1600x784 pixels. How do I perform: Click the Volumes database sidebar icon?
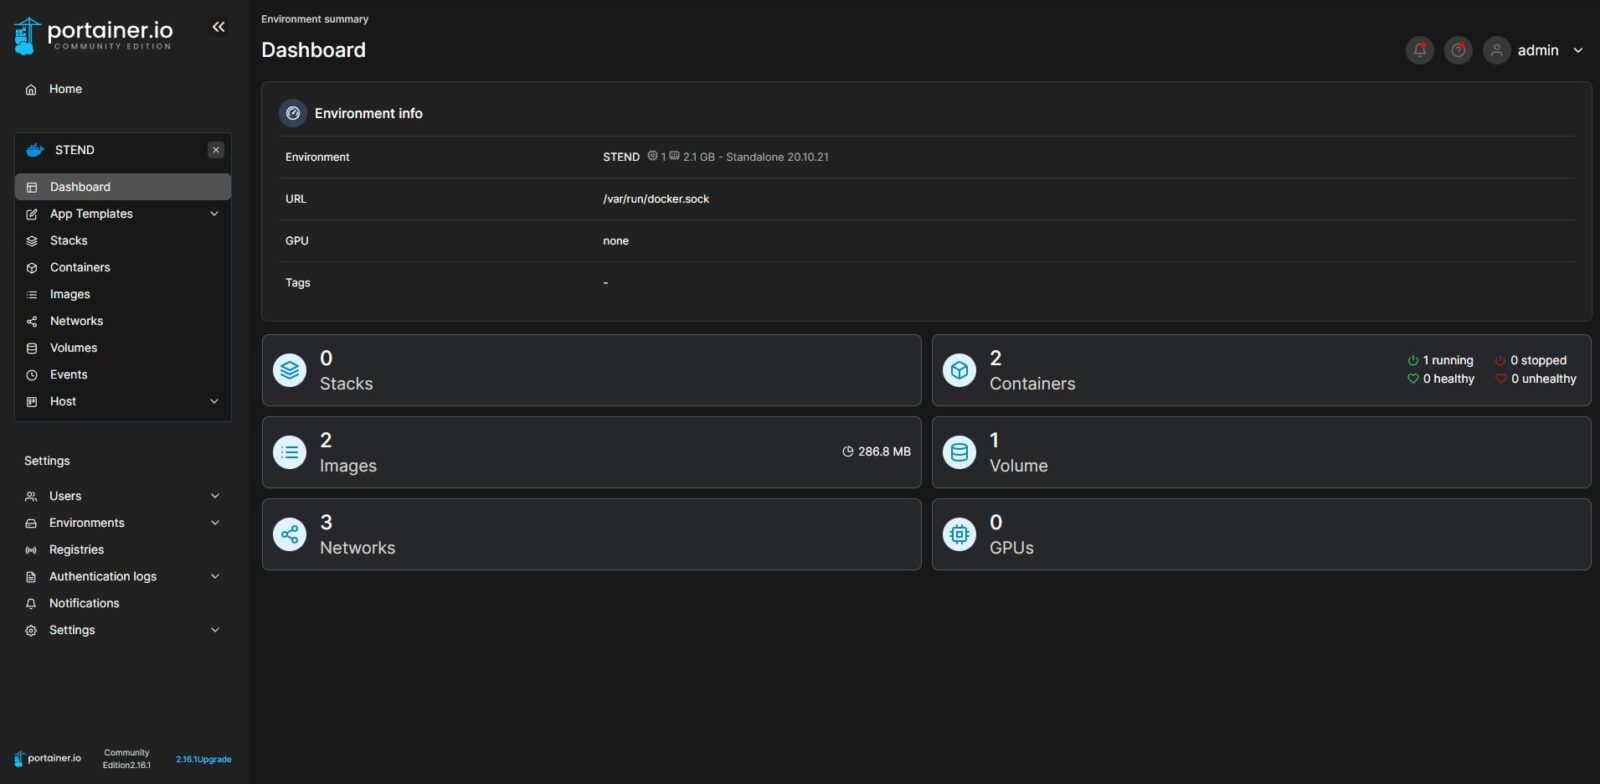(x=32, y=349)
